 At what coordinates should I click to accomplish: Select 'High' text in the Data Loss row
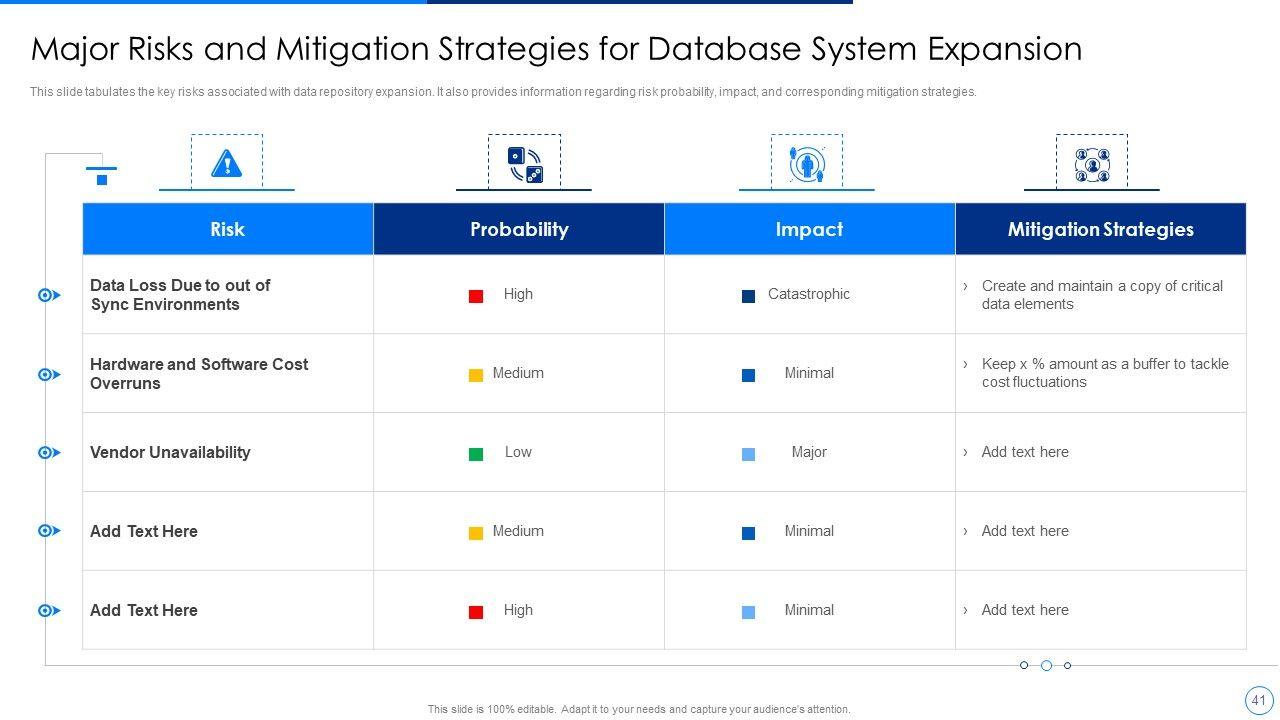(x=518, y=294)
